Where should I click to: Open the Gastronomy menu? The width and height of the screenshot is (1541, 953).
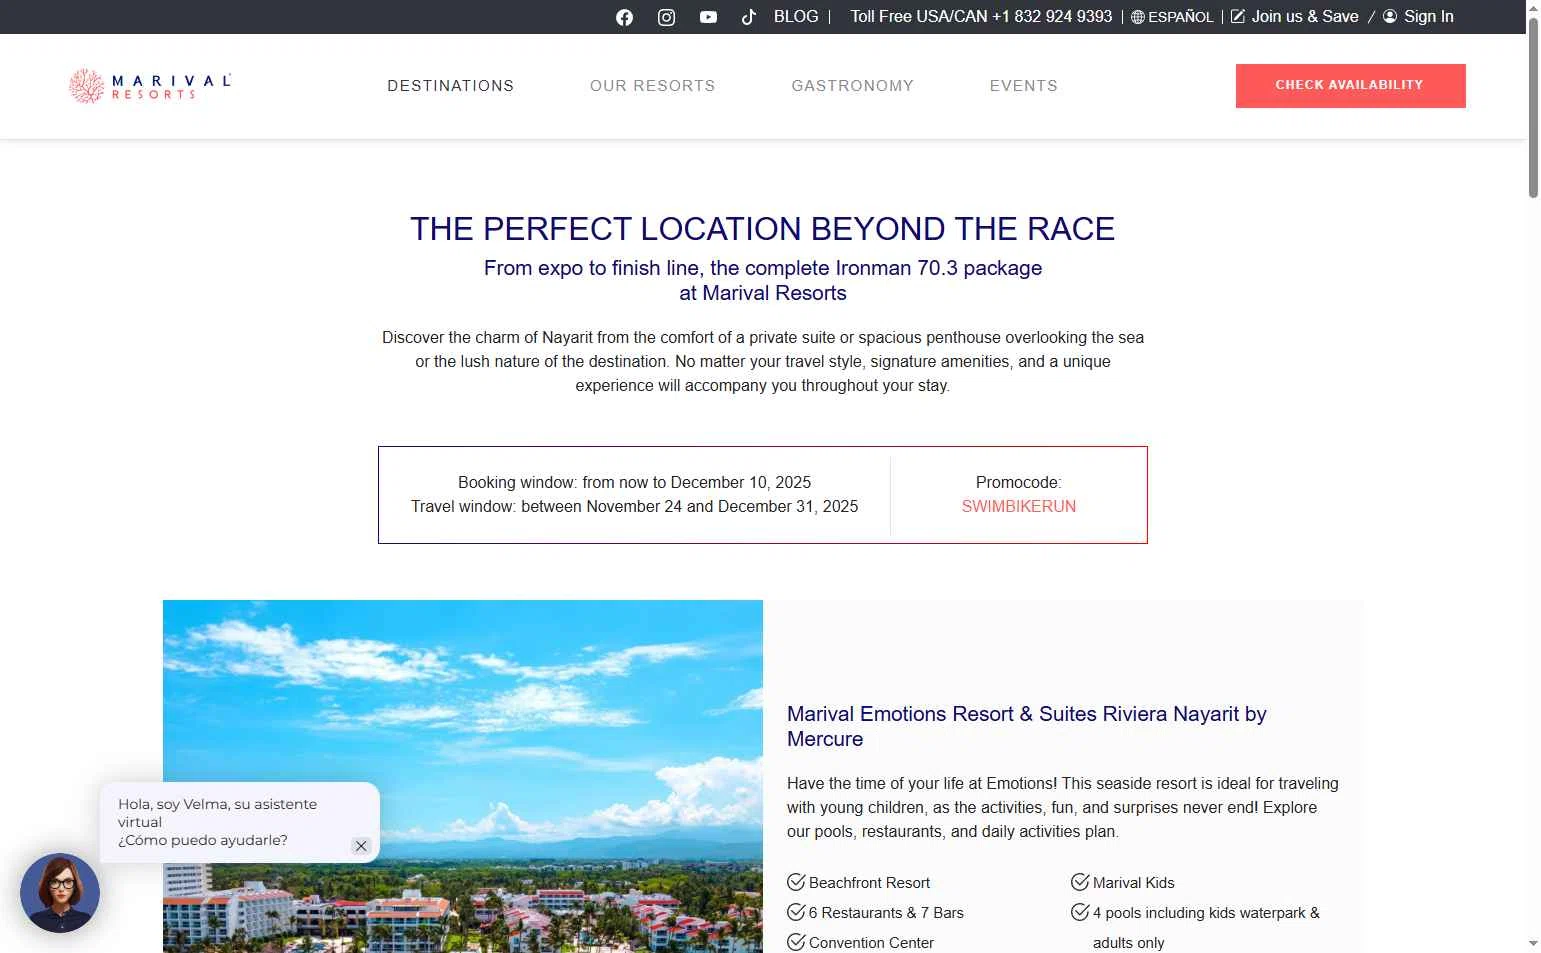coord(853,86)
